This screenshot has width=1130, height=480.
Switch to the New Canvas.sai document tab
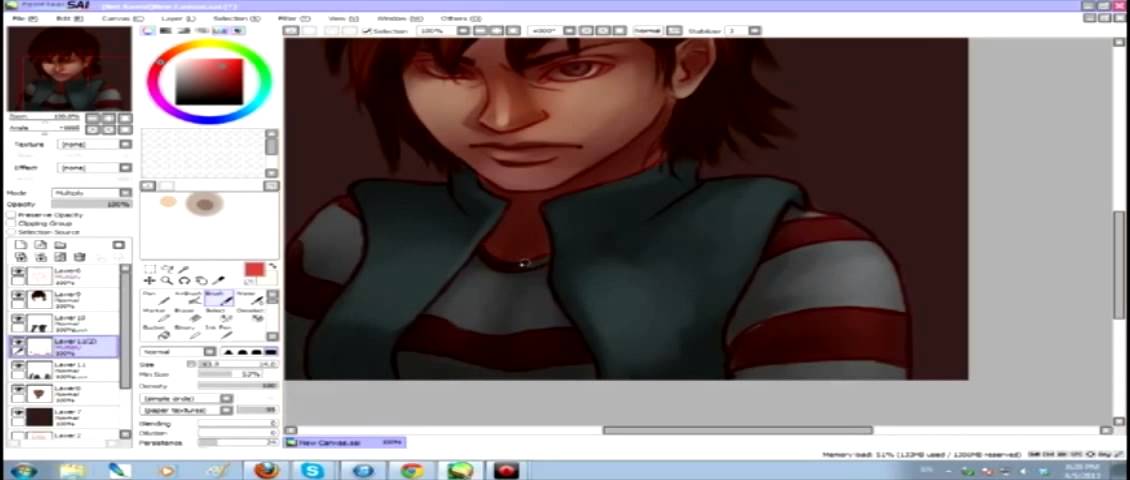(x=345, y=443)
